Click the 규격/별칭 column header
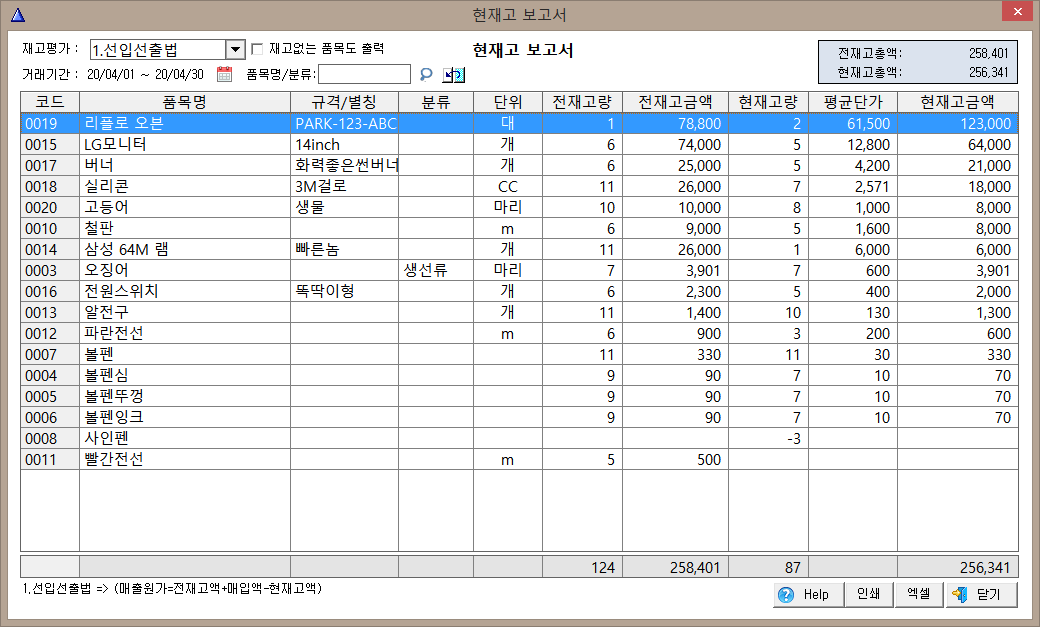Viewport: 1040px width, 627px height. (344, 102)
